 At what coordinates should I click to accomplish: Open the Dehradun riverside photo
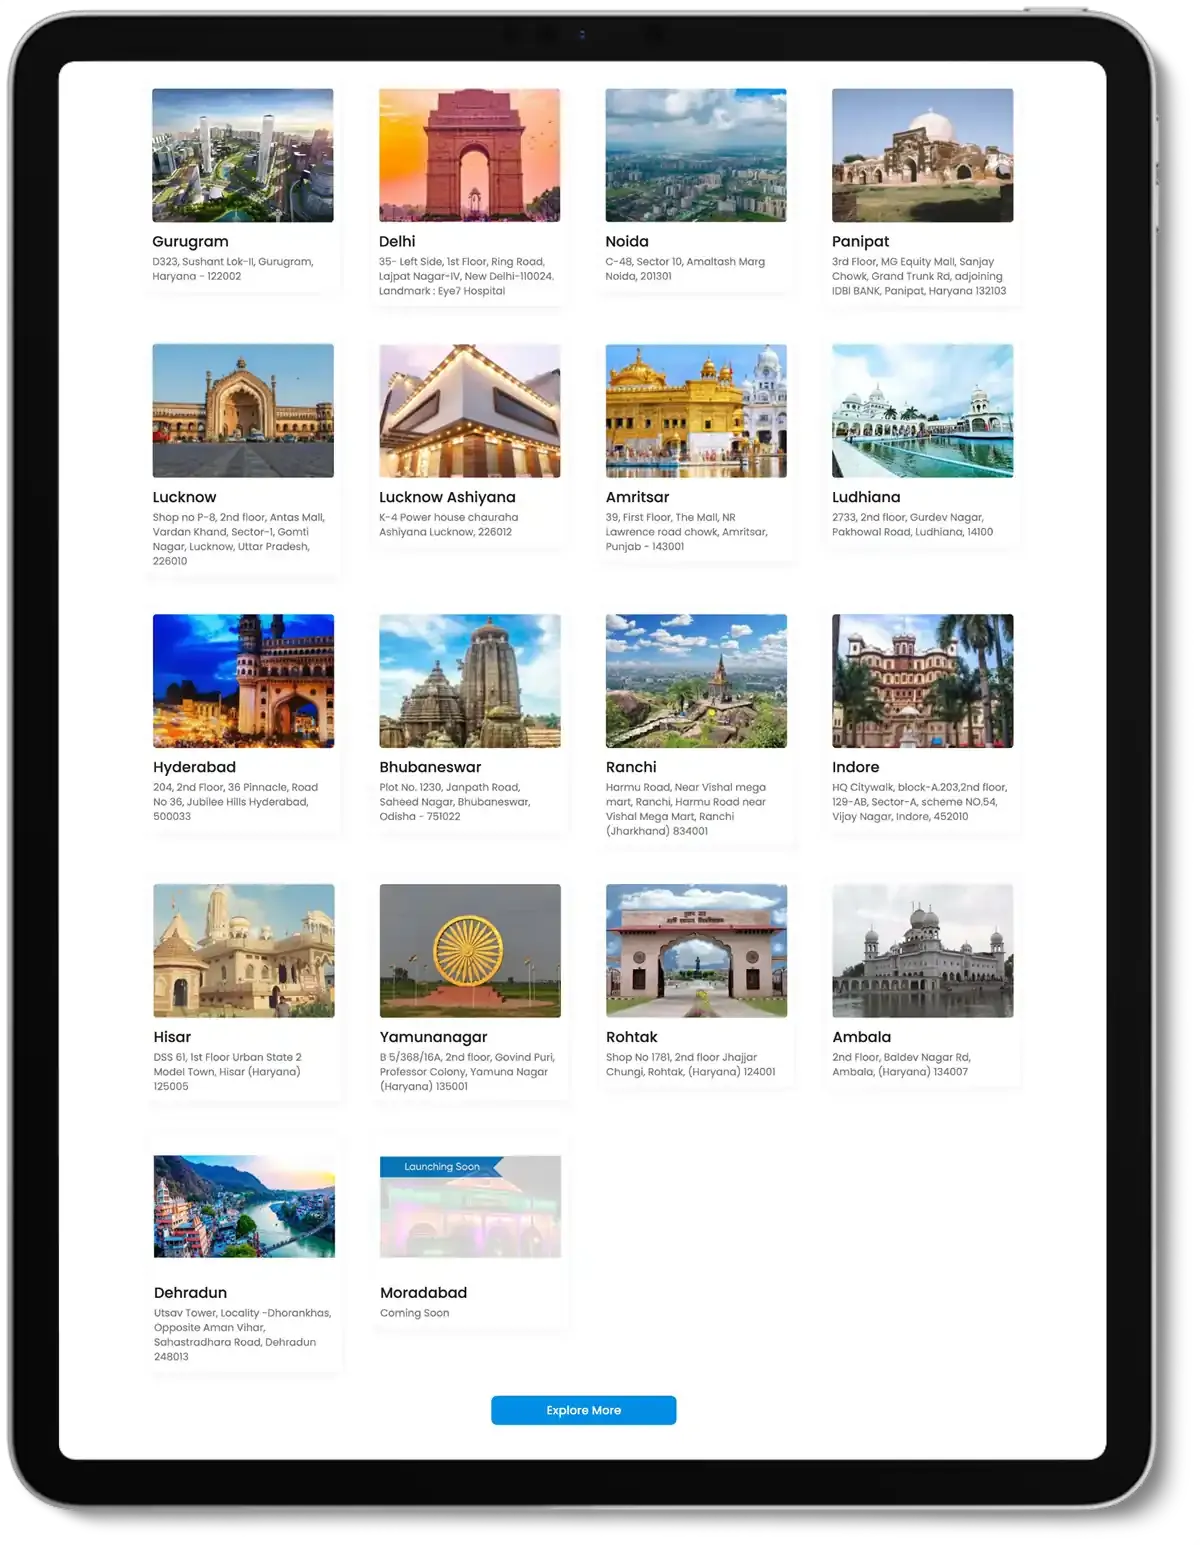244,1206
